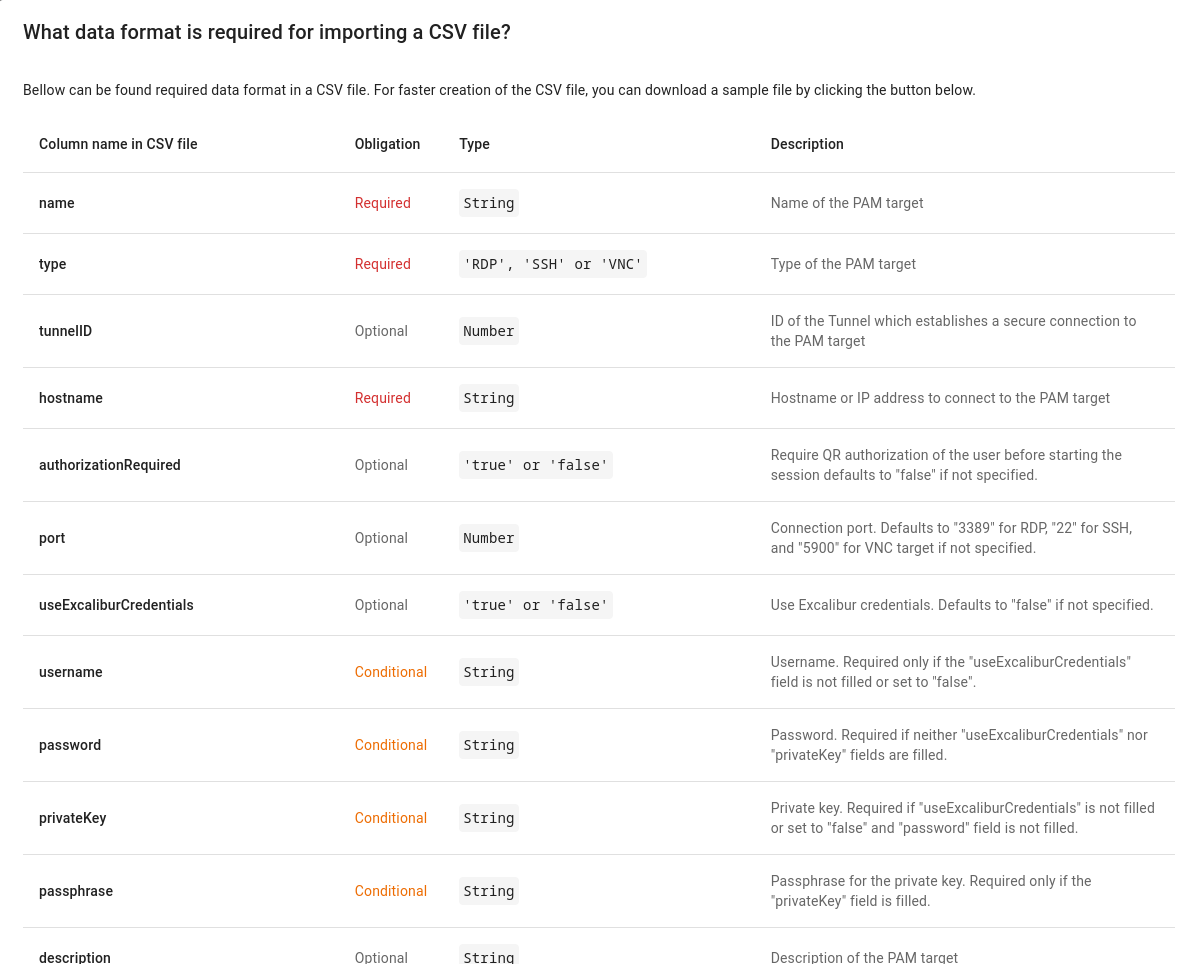Image resolution: width=1195 pixels, height=977 pixels.
Task: Click the Number type chip in port row
Action: point(488,538)
